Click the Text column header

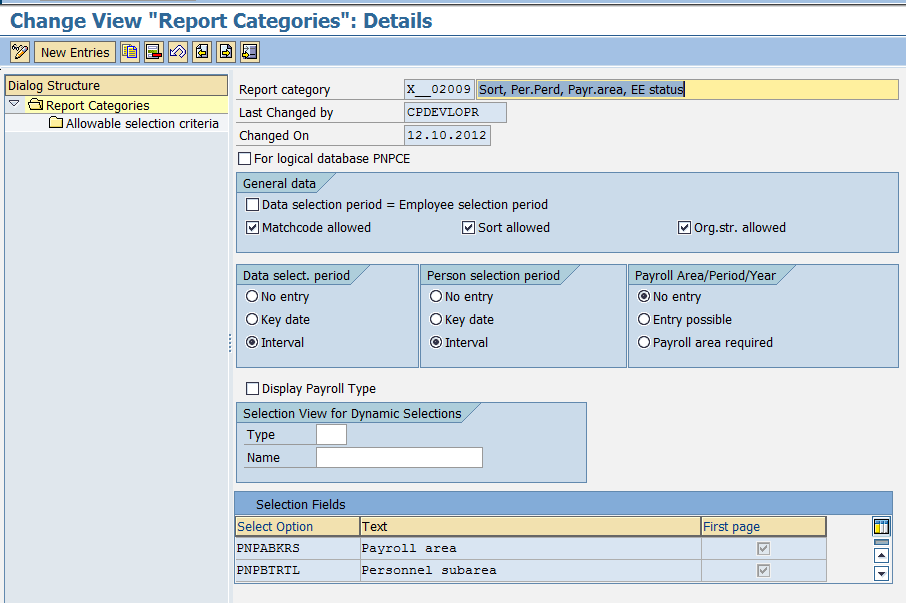530,527
